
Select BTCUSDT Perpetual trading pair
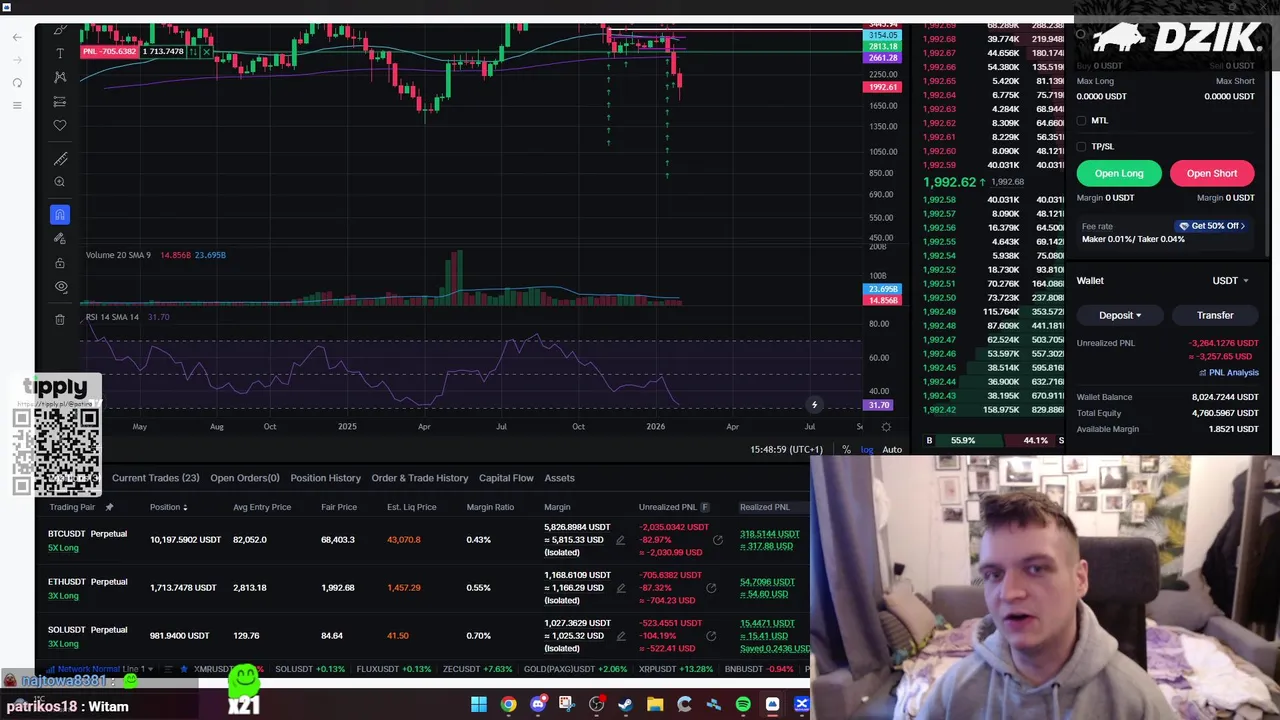pos(87,534)
